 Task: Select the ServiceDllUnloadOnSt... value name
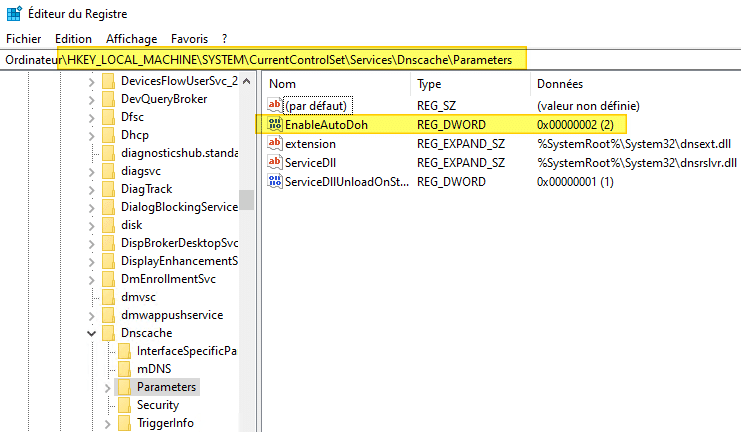tap(347, 182)
